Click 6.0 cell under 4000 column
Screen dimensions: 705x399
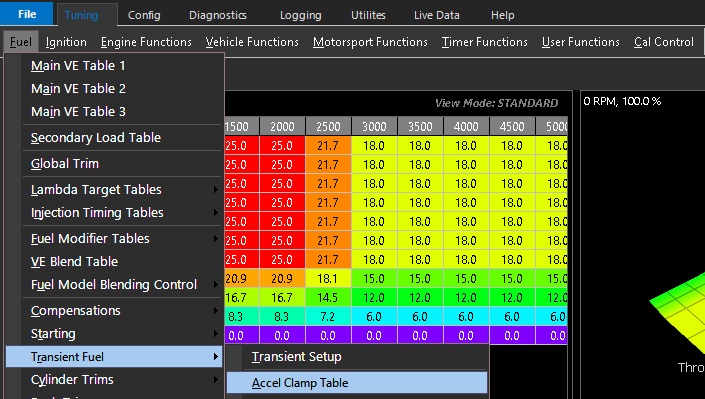click(466, 317)
